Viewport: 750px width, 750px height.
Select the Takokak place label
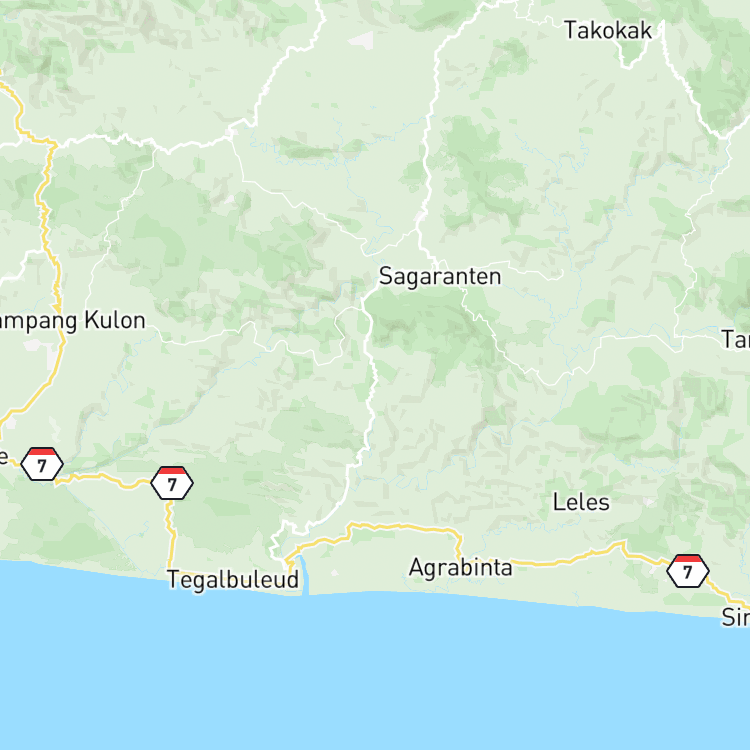point(608,31)
